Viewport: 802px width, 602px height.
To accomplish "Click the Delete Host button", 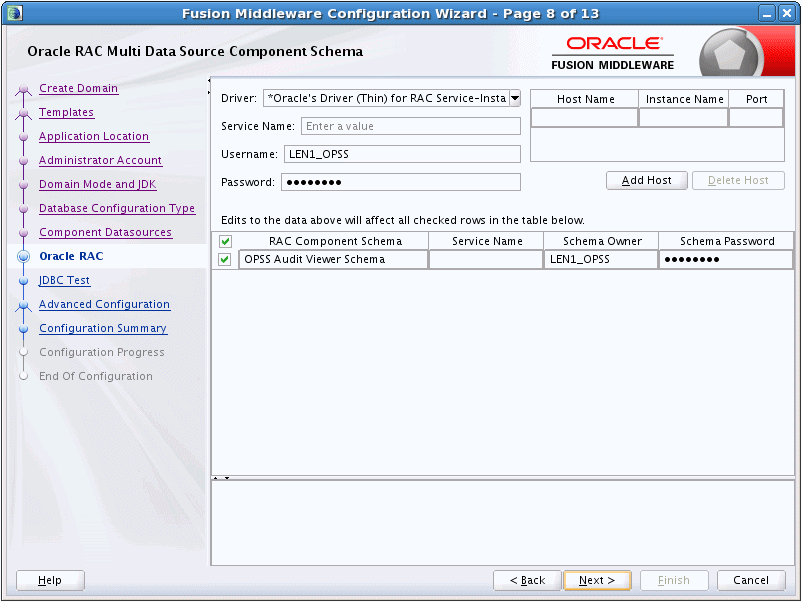I will [738, 181].
